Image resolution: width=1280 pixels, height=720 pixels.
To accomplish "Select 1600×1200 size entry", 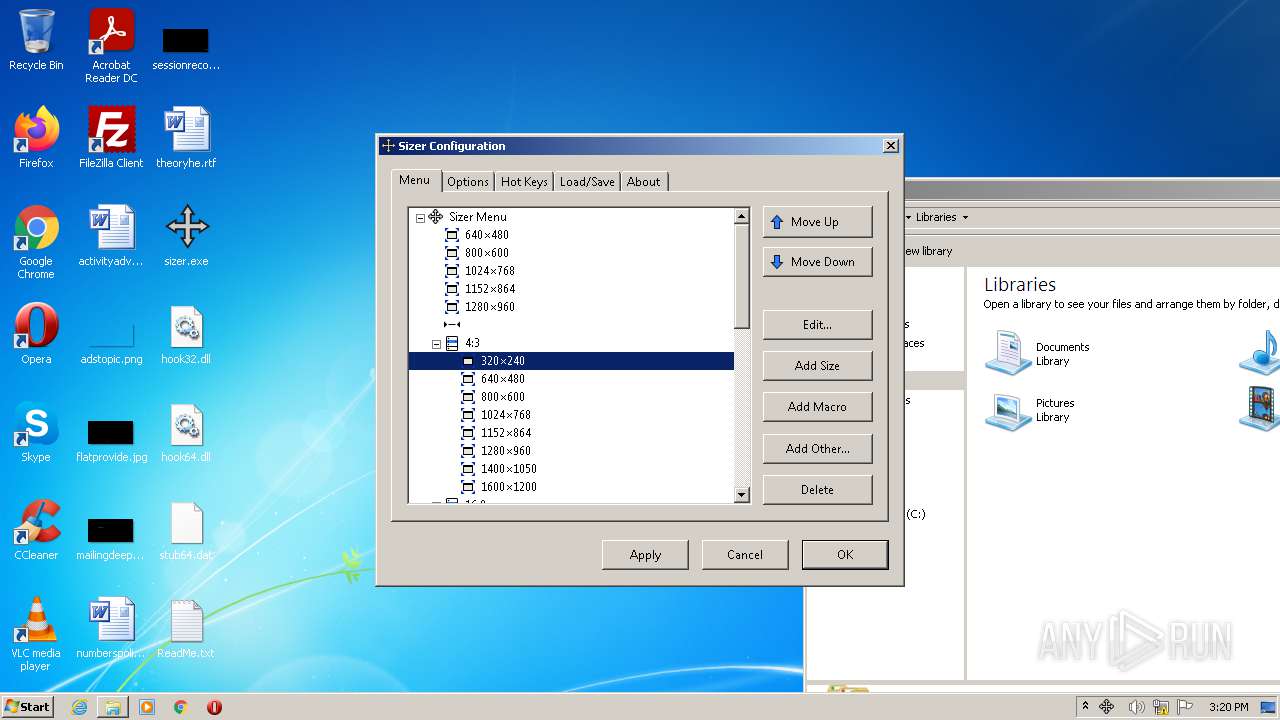I will 508,487.
